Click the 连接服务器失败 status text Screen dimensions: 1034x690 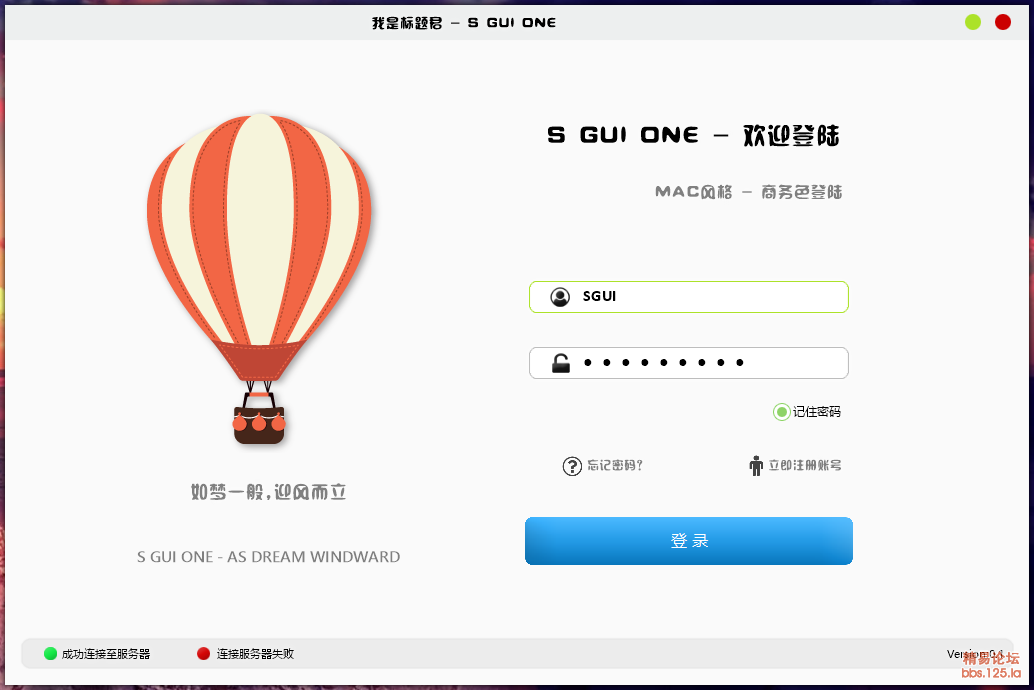point(255,654)
